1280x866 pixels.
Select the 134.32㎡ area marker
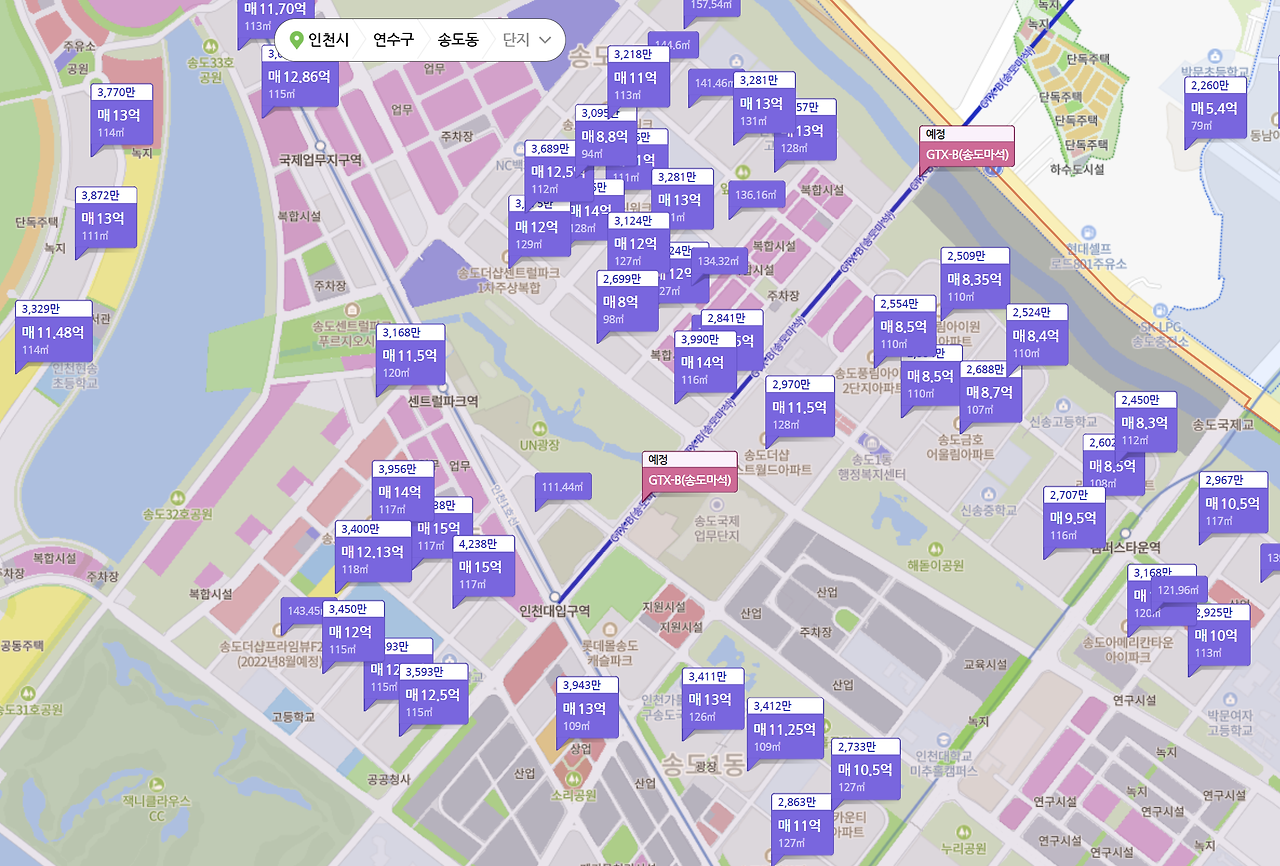[x=718, y=261]
